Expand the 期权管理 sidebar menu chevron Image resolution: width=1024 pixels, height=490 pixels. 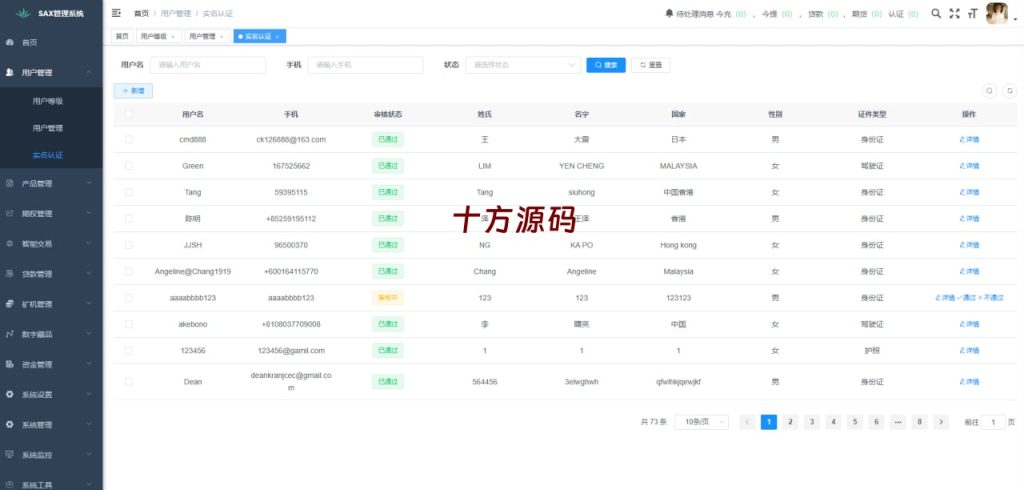[89, 214]
